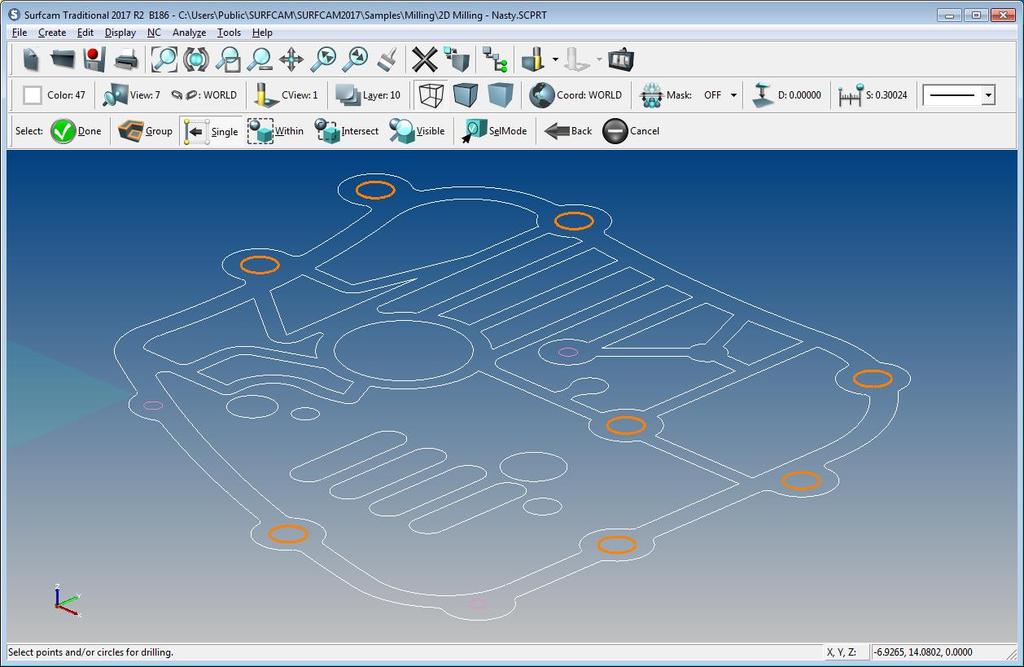Select the large central circle in the drawing
This screenshot has height=667, width=1024.
(x=404, y=351)
